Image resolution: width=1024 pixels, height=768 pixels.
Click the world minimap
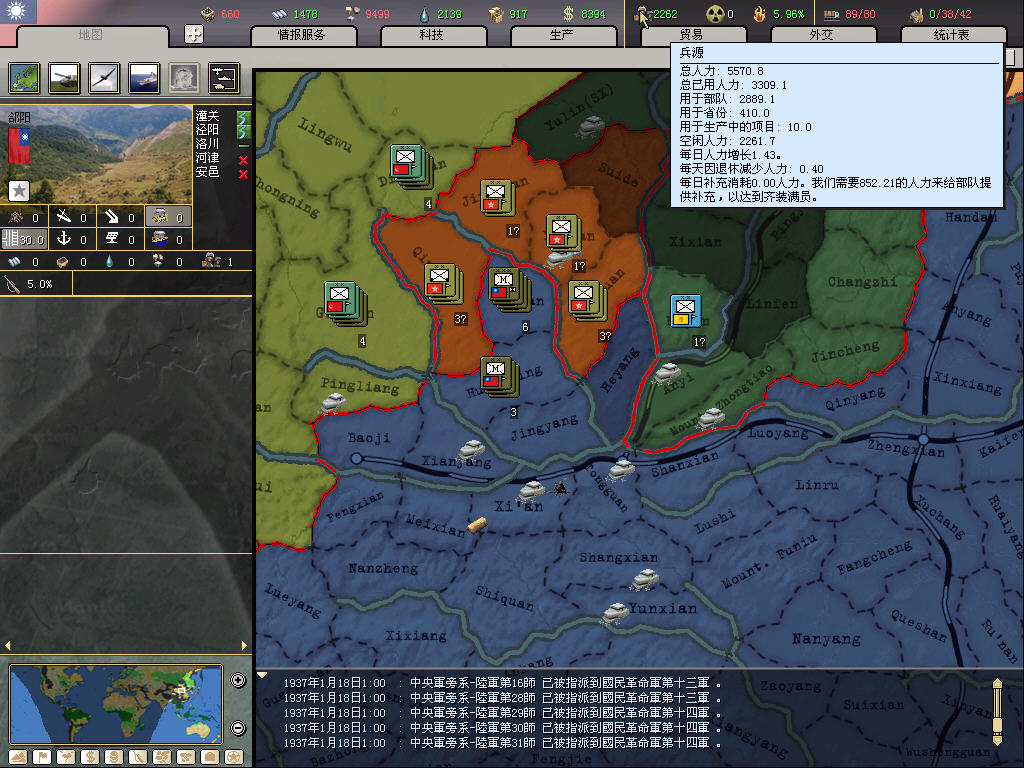coord(116,704)
